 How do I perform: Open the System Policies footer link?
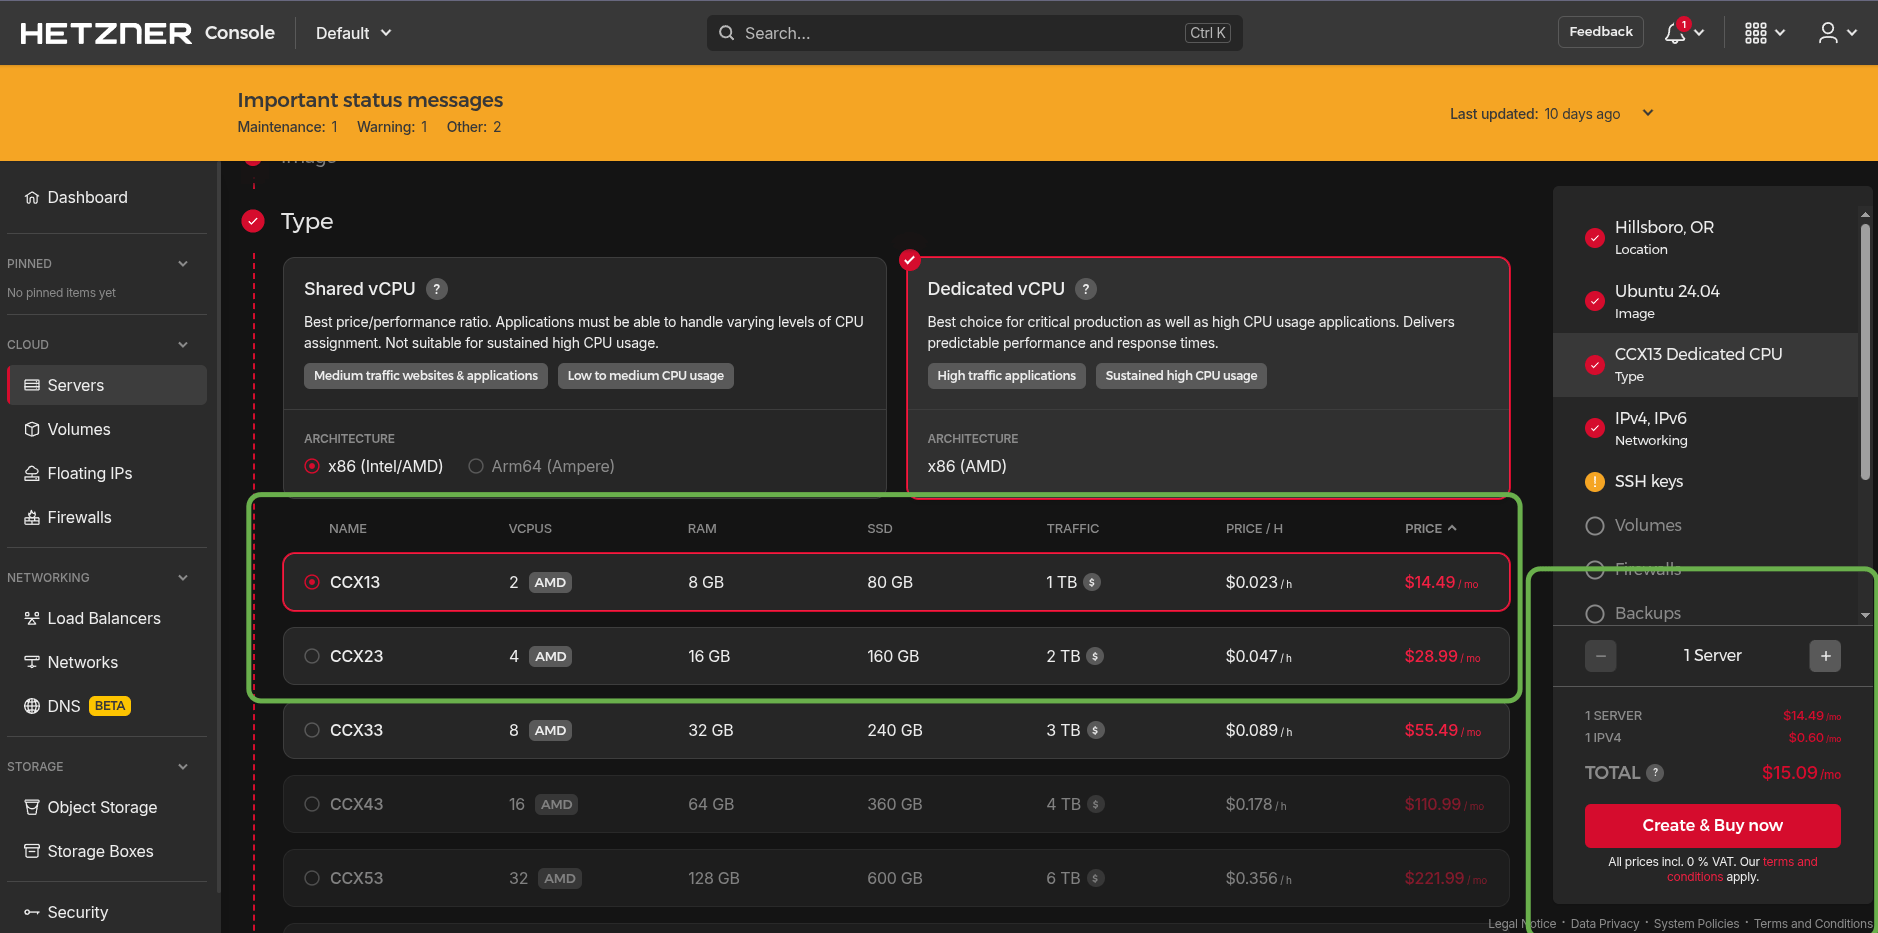tap(1696, 924)
